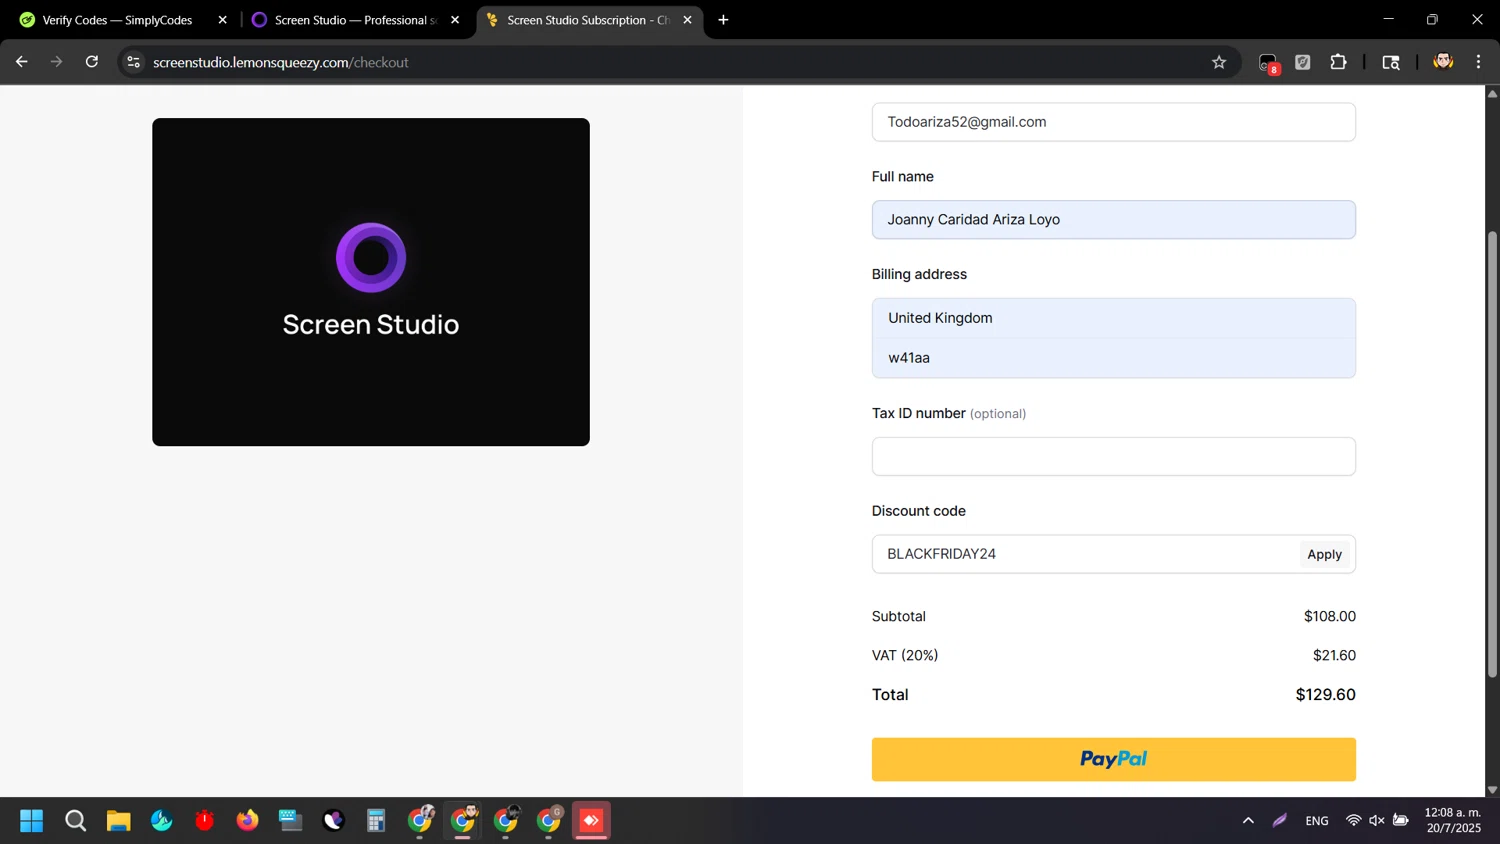Go back to the previous page
1500x844 pixels.
(x=21, y=62)
